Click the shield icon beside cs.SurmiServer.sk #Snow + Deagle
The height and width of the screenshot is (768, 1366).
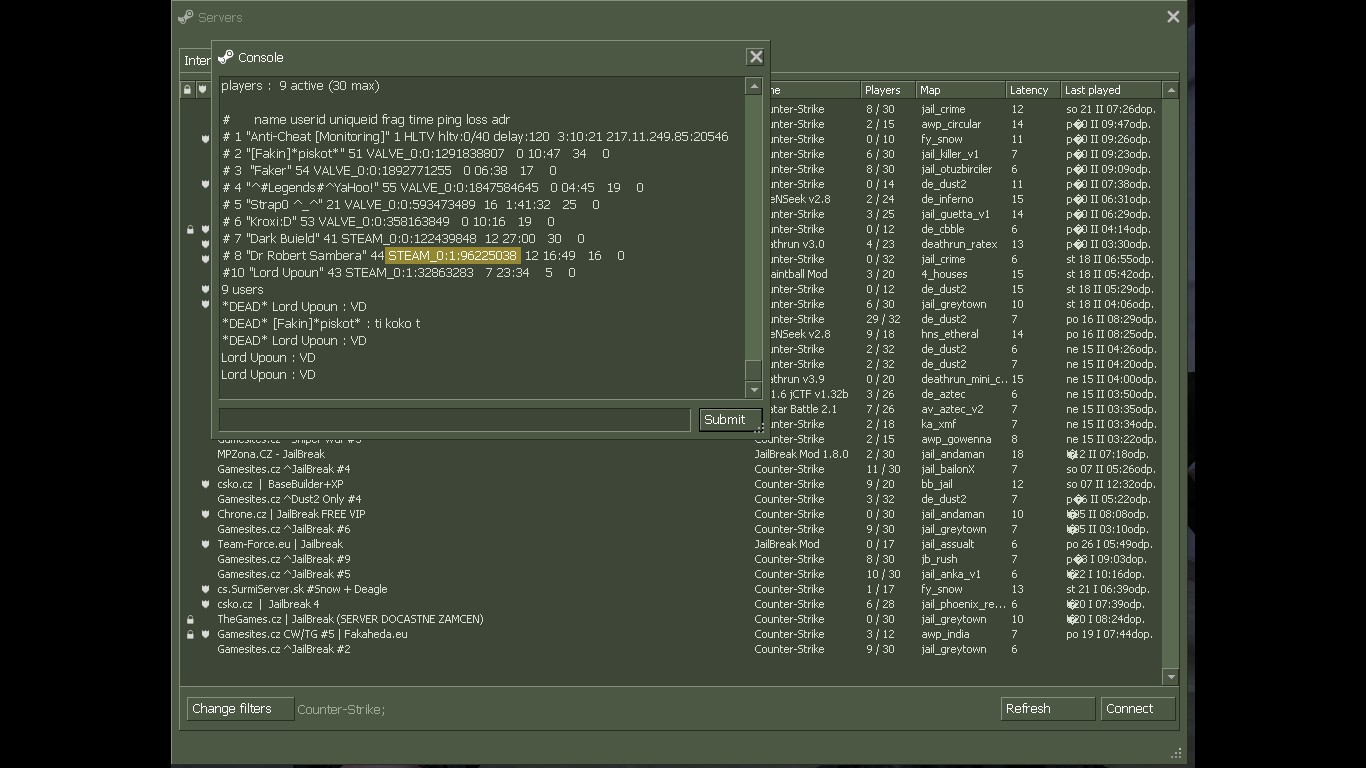(205, 589)
